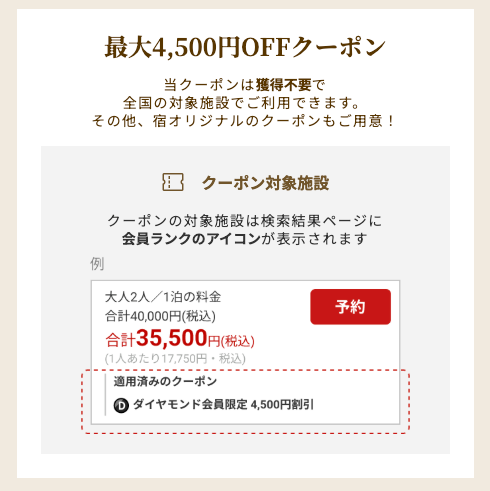Click the red dashed applied-coupon highlight box
This screenshot has width=490, height=491.
[246, 401]
